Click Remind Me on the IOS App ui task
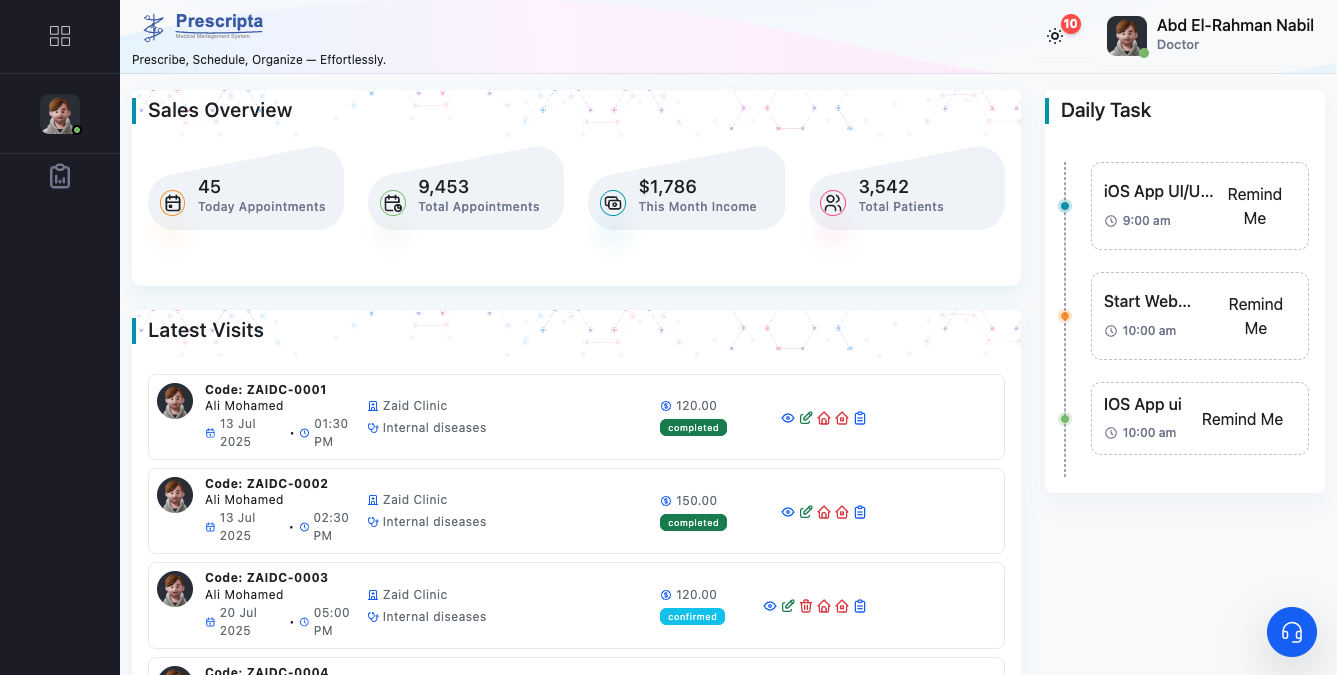The image size is (1337, 675). (x=1242, y=419)
